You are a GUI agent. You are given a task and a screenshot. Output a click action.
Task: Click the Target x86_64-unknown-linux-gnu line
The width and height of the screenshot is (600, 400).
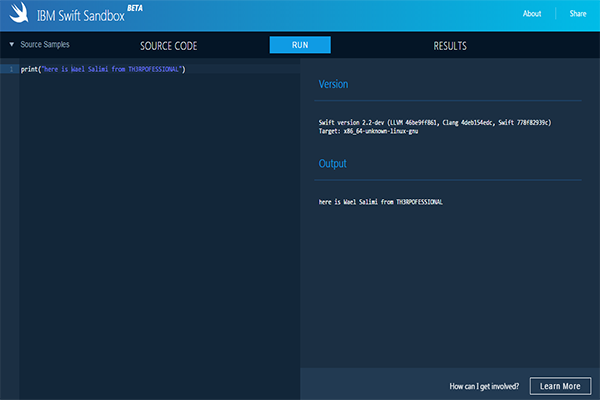(x=368, y=131)
